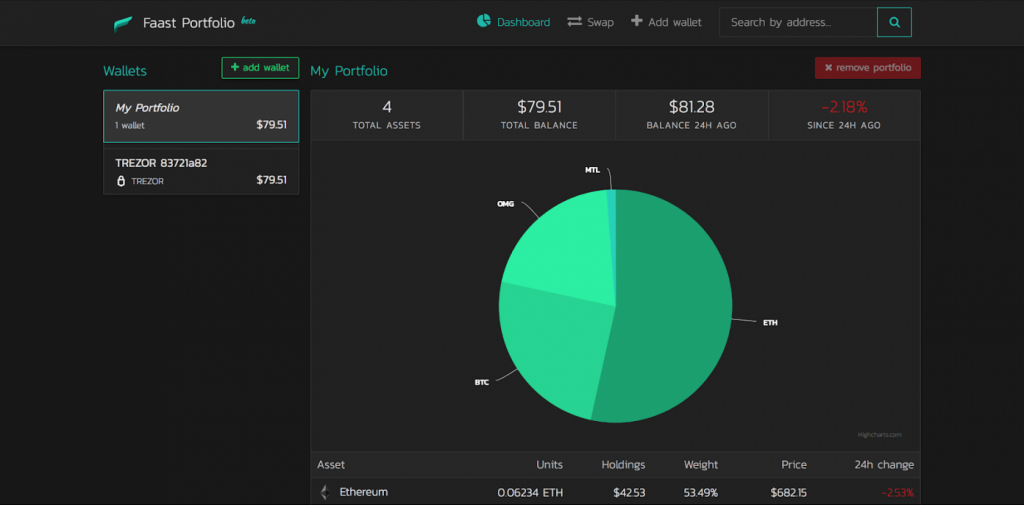The height and width of the screenshot is (505, 1024).
Task: Click the TREZOR lock icon
Action: point(121,181)
